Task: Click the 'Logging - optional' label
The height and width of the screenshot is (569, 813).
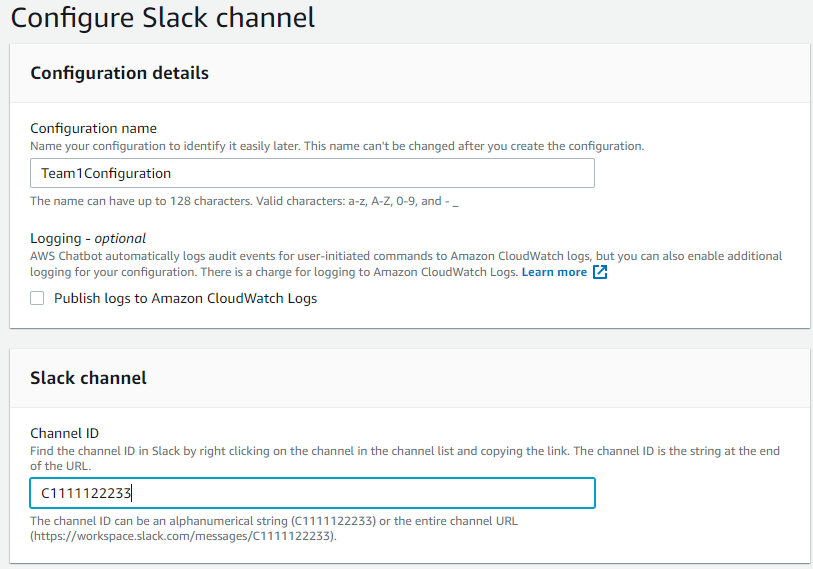Action: coord(88,238)
